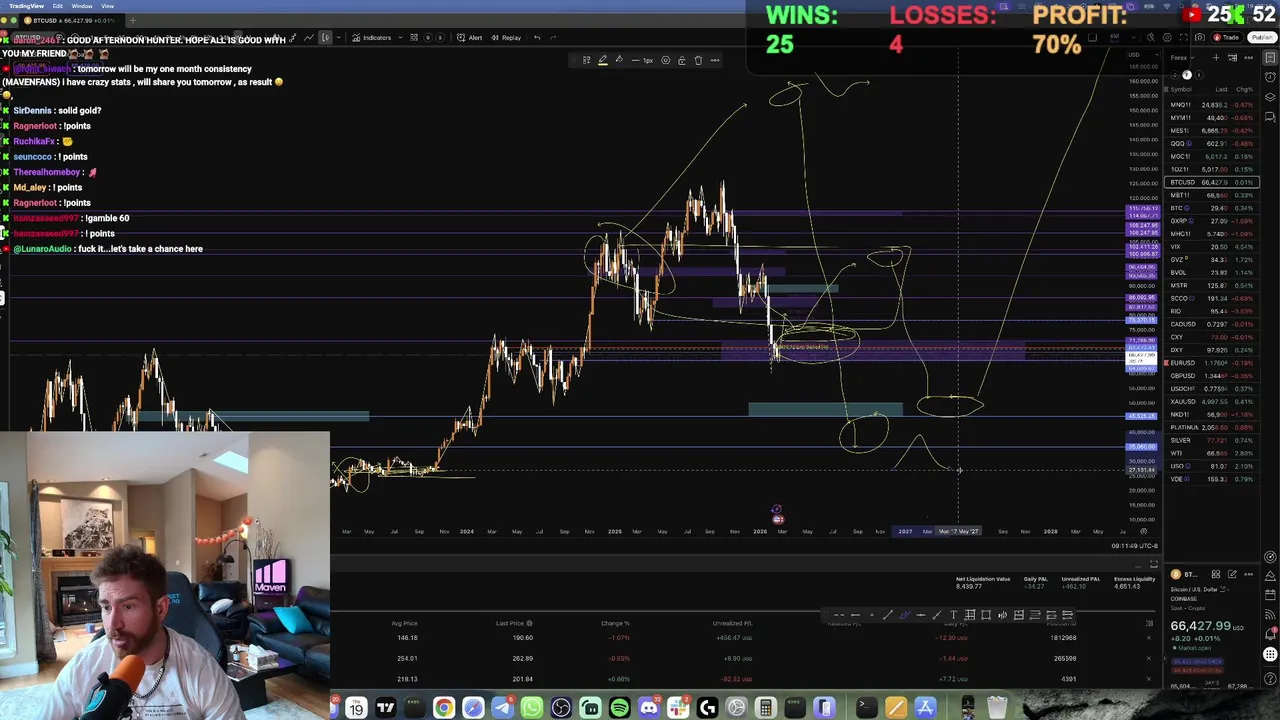Open the Object tree layers icon
Viewport: 1280px width, 720px height.
pyautogui.click(x=1270, y=97)
